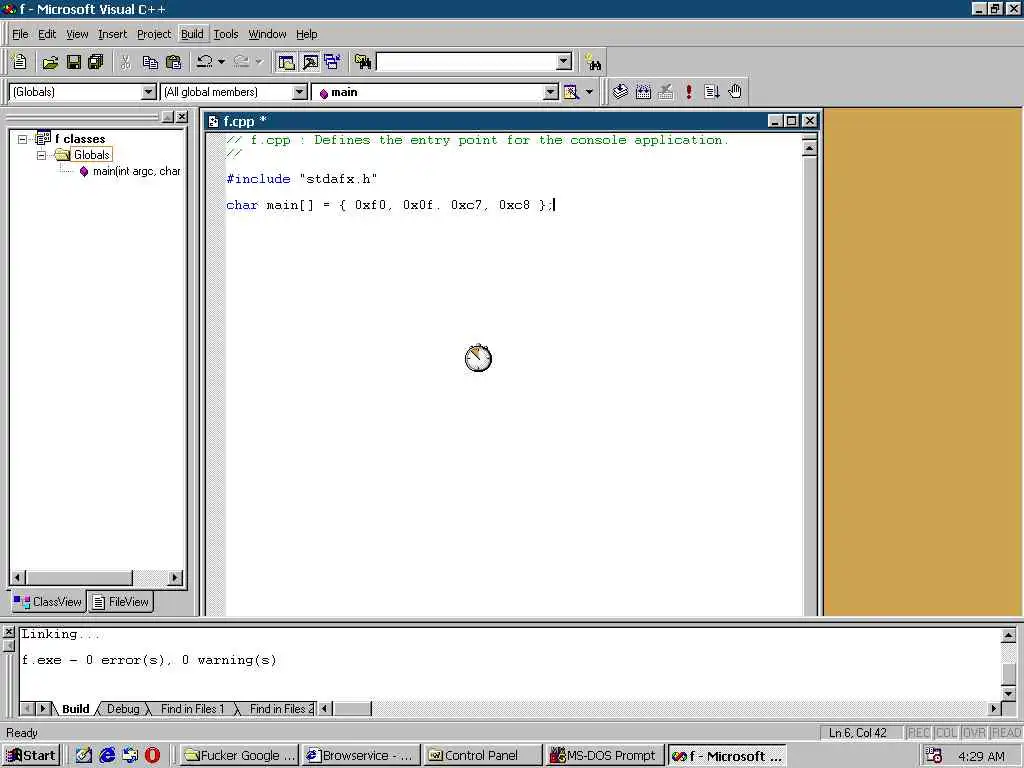Image resolution: width=1024 pixels, height=768 pixels.
Task: Switch to MS-DOS Prompt taskbar button
Action: point(605,756)
